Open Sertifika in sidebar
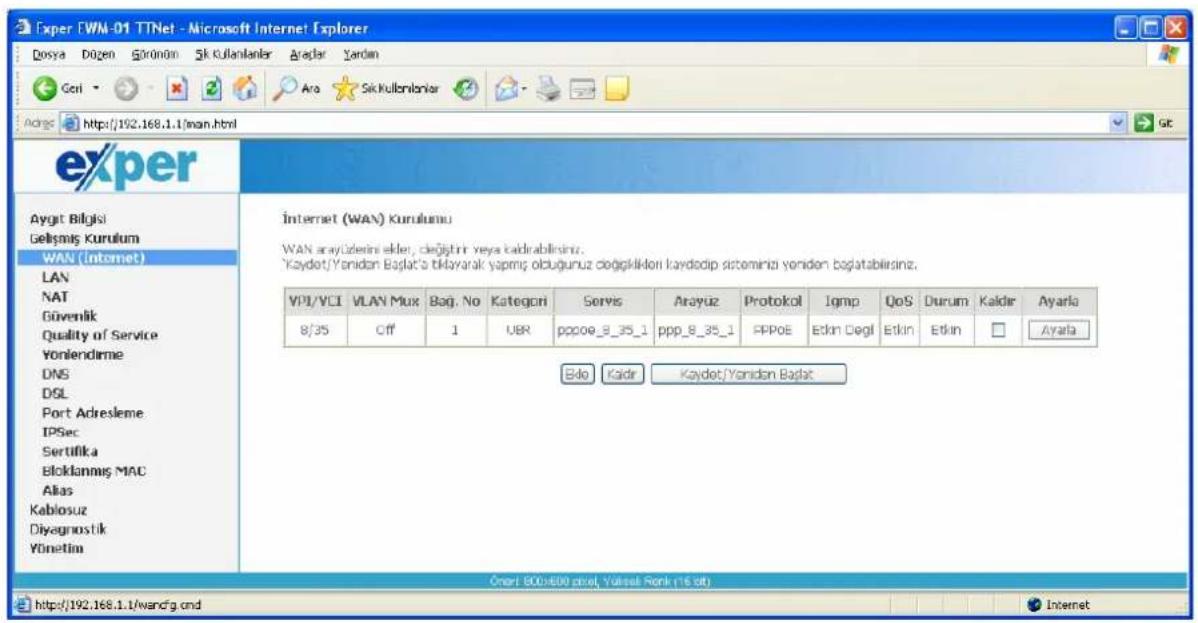Screen dimensions: 1198x623 (70, 452)
